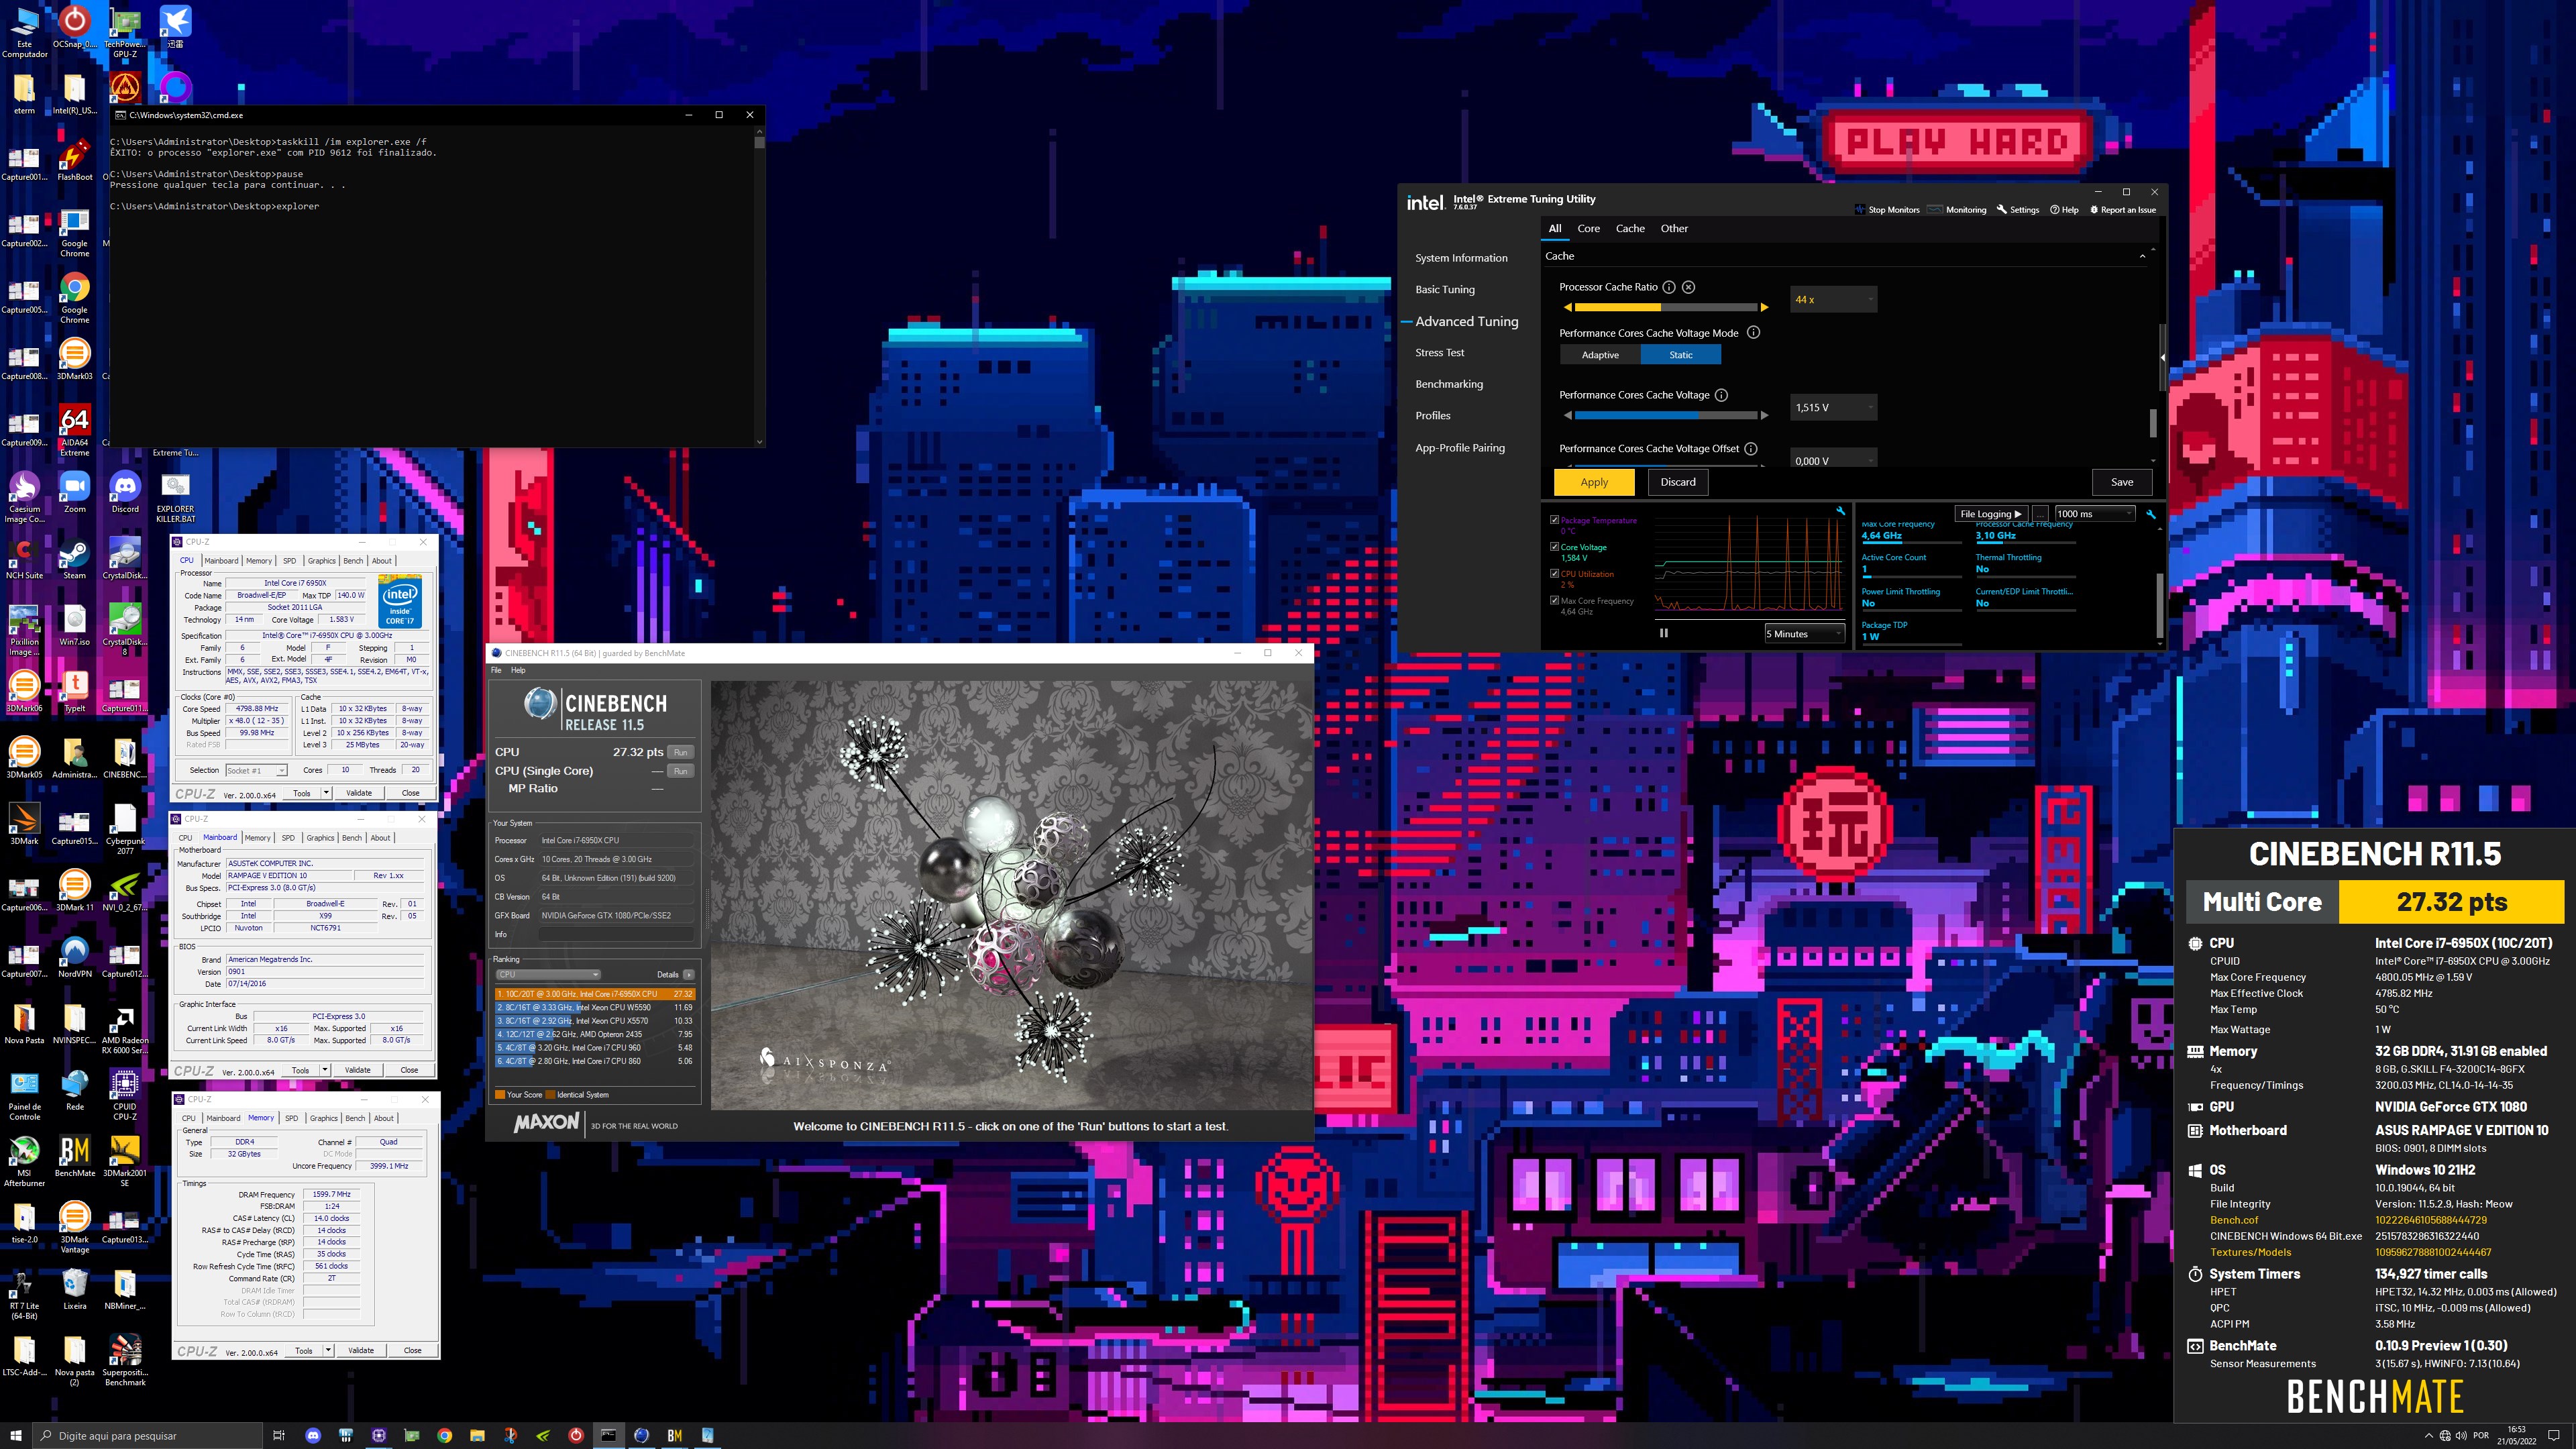Open Benchmarking section in XTU sidebar
2576x1449 pixels.
[1448, 385]
